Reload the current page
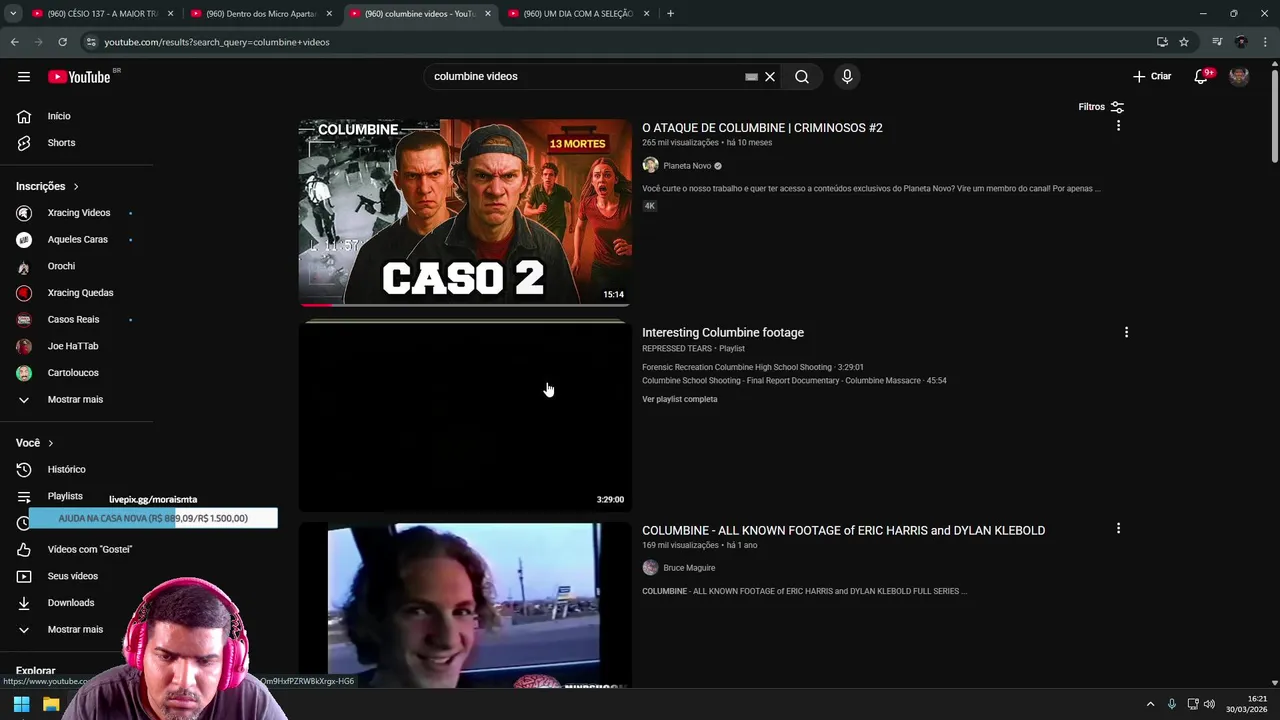The image size is (1280, 720). click(62, 42)
